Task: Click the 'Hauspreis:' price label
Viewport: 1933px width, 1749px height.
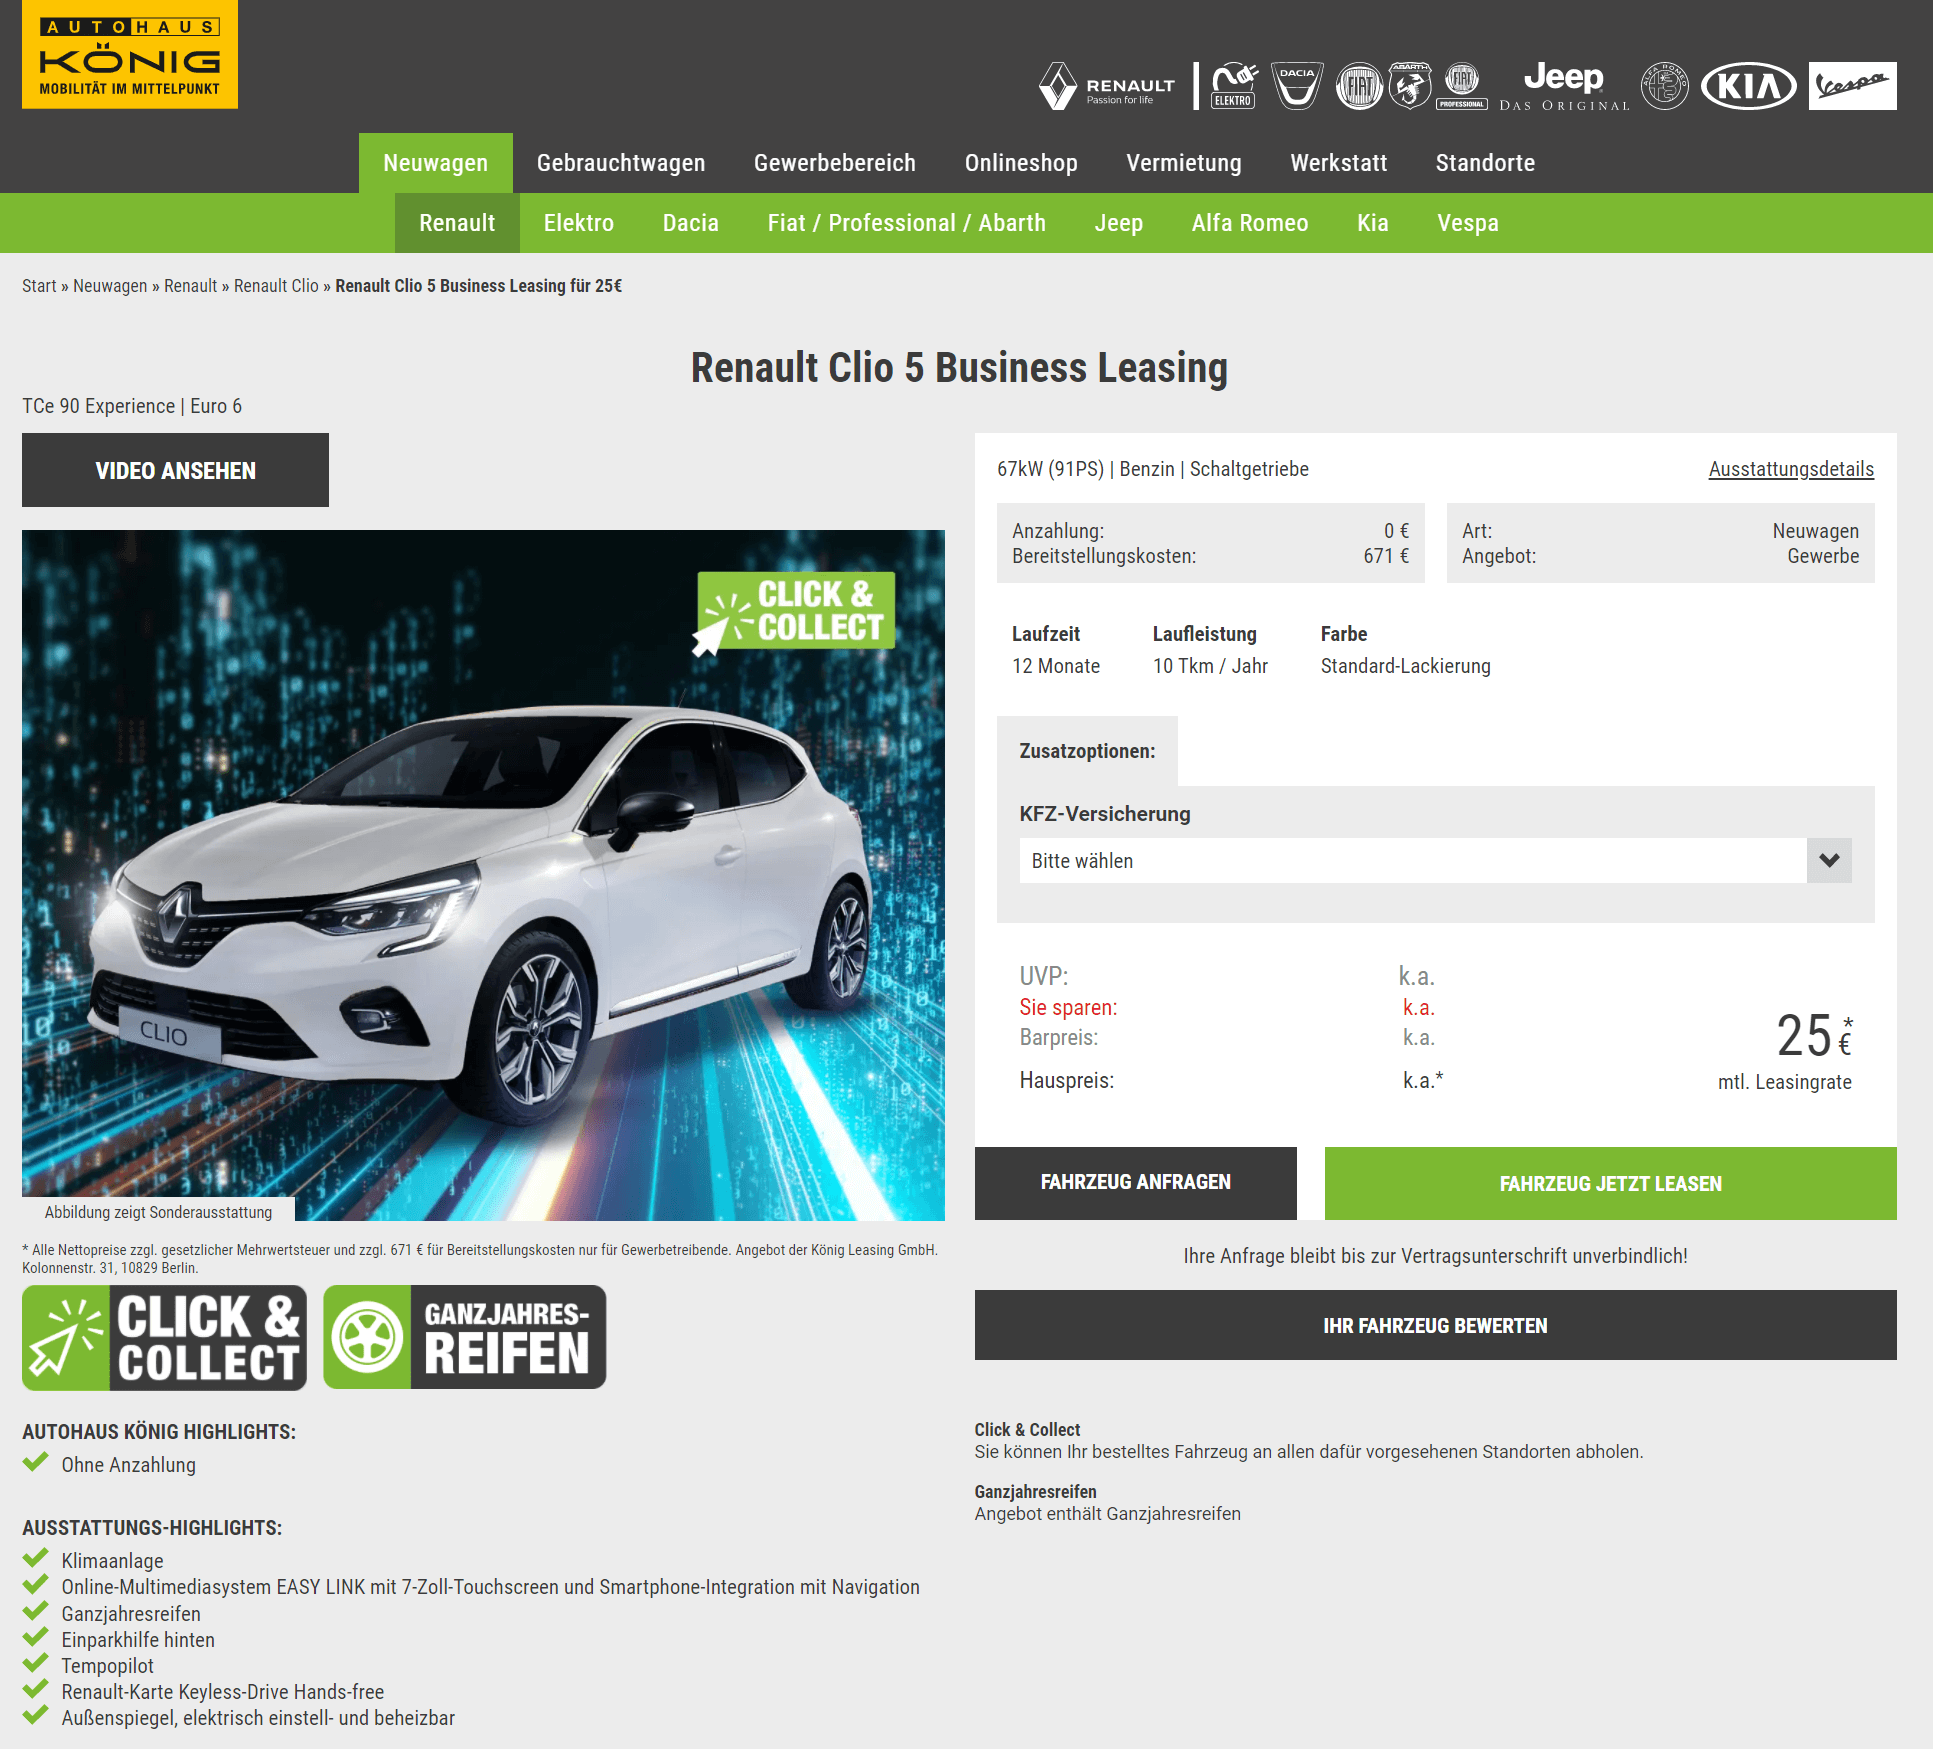Action: pos(1066,1080)
